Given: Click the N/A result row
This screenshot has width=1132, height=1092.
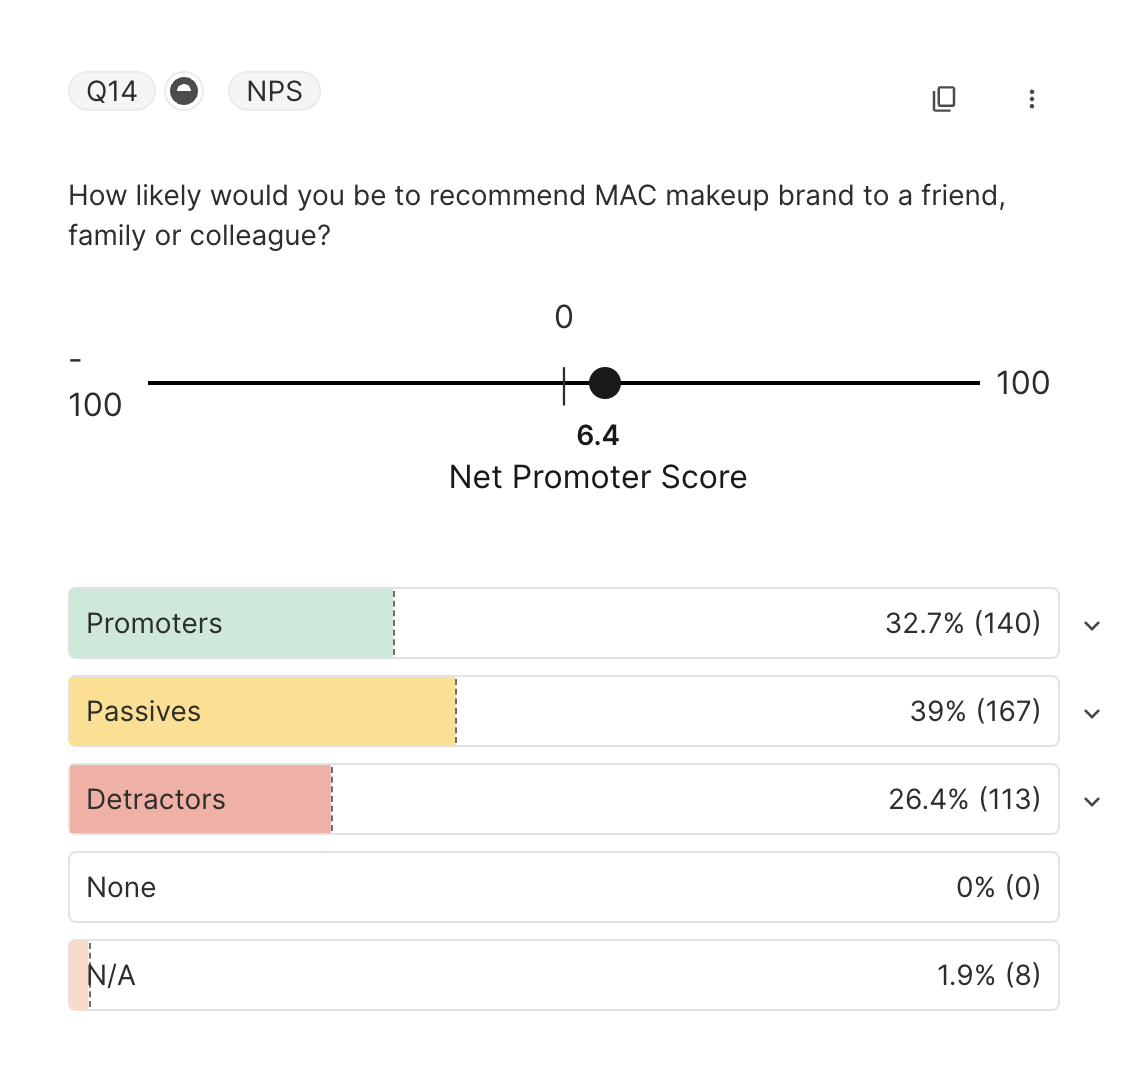Looking at the screenshot, I should tap(563, 975).
